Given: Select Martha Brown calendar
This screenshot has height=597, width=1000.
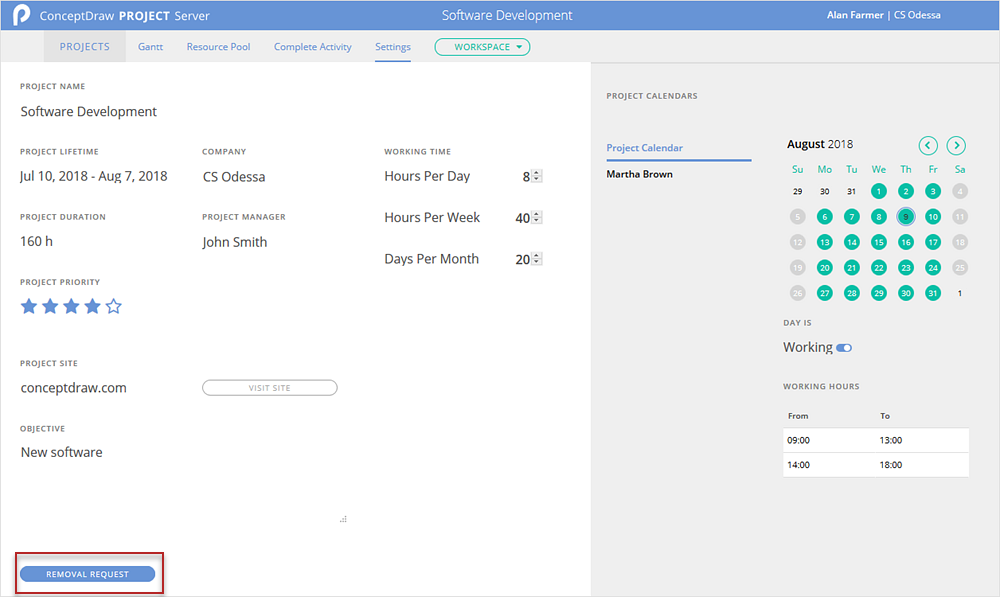Looking at the screenshot, I should pyautogui.click(x=639, y=174).
